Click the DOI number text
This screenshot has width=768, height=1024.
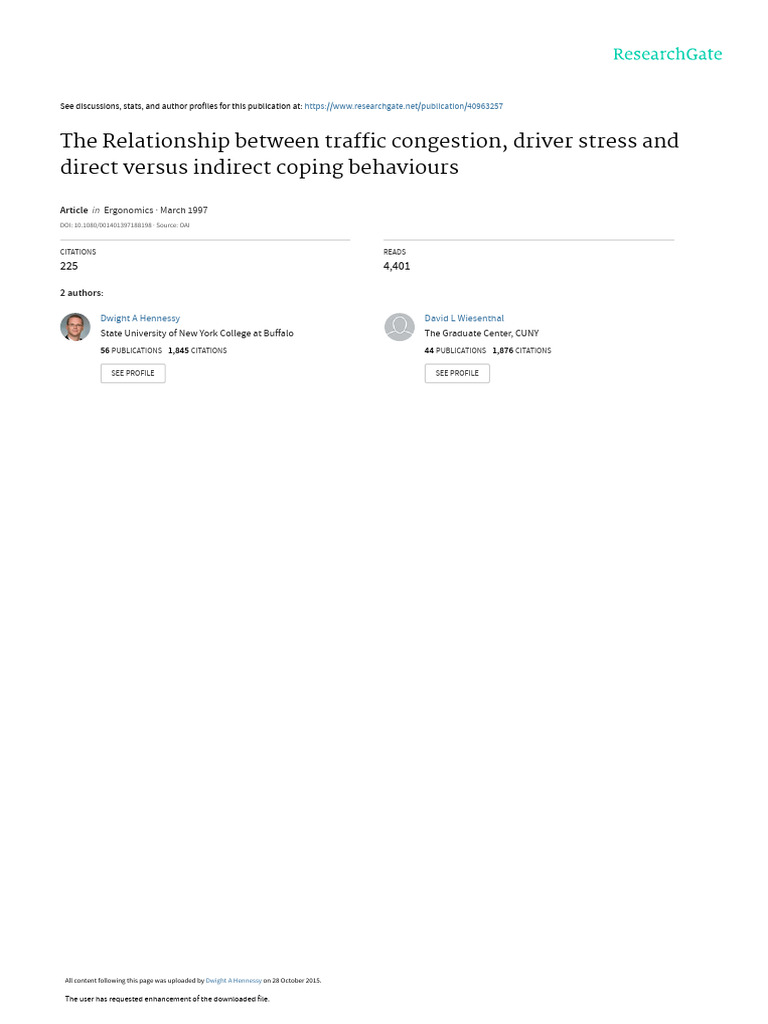point(106,225)
